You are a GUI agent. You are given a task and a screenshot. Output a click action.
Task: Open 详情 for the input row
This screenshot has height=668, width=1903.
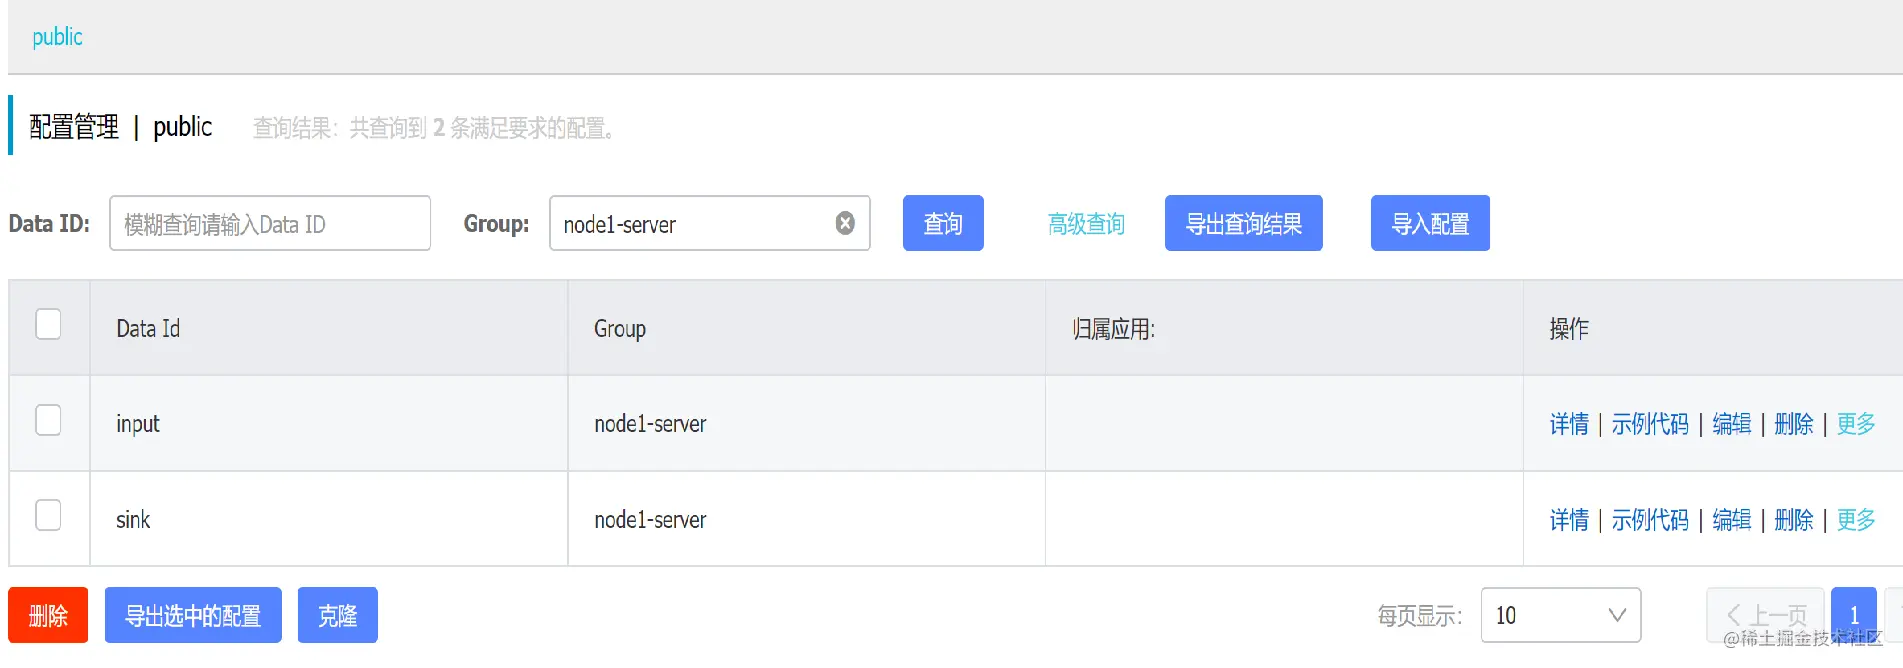[1569, 424]
